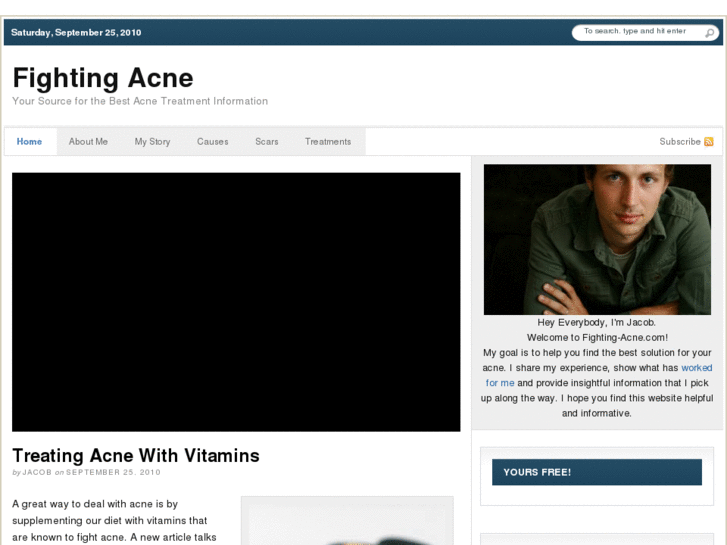Click the post date SEPTEMBER 25, 2010
The width and height of the screenshot is (727, 545).
(113, 472)
